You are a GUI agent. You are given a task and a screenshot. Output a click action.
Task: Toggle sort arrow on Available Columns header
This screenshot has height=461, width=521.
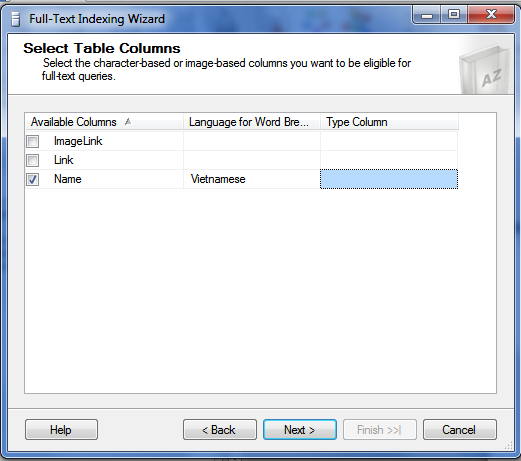coord(128,122)
